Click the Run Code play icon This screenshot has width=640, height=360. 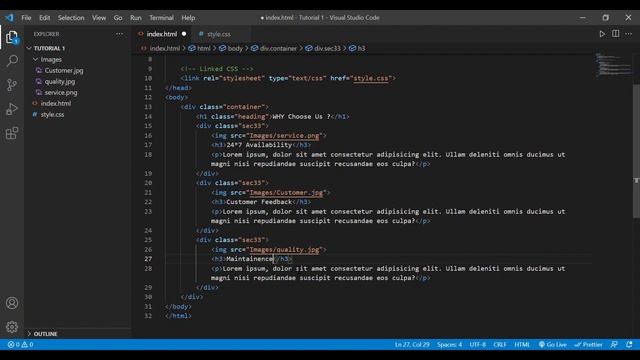tap(602, 34)
